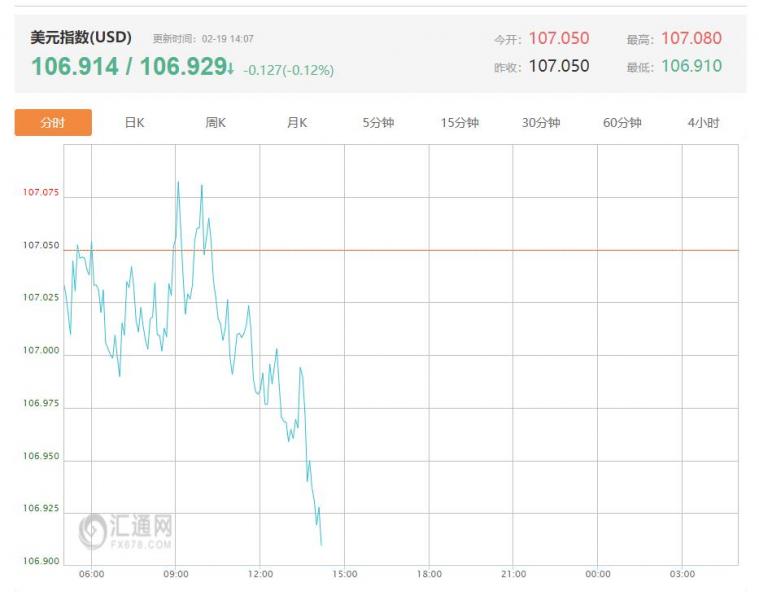Switch to the 5分钟 interval

coord(378,123)
